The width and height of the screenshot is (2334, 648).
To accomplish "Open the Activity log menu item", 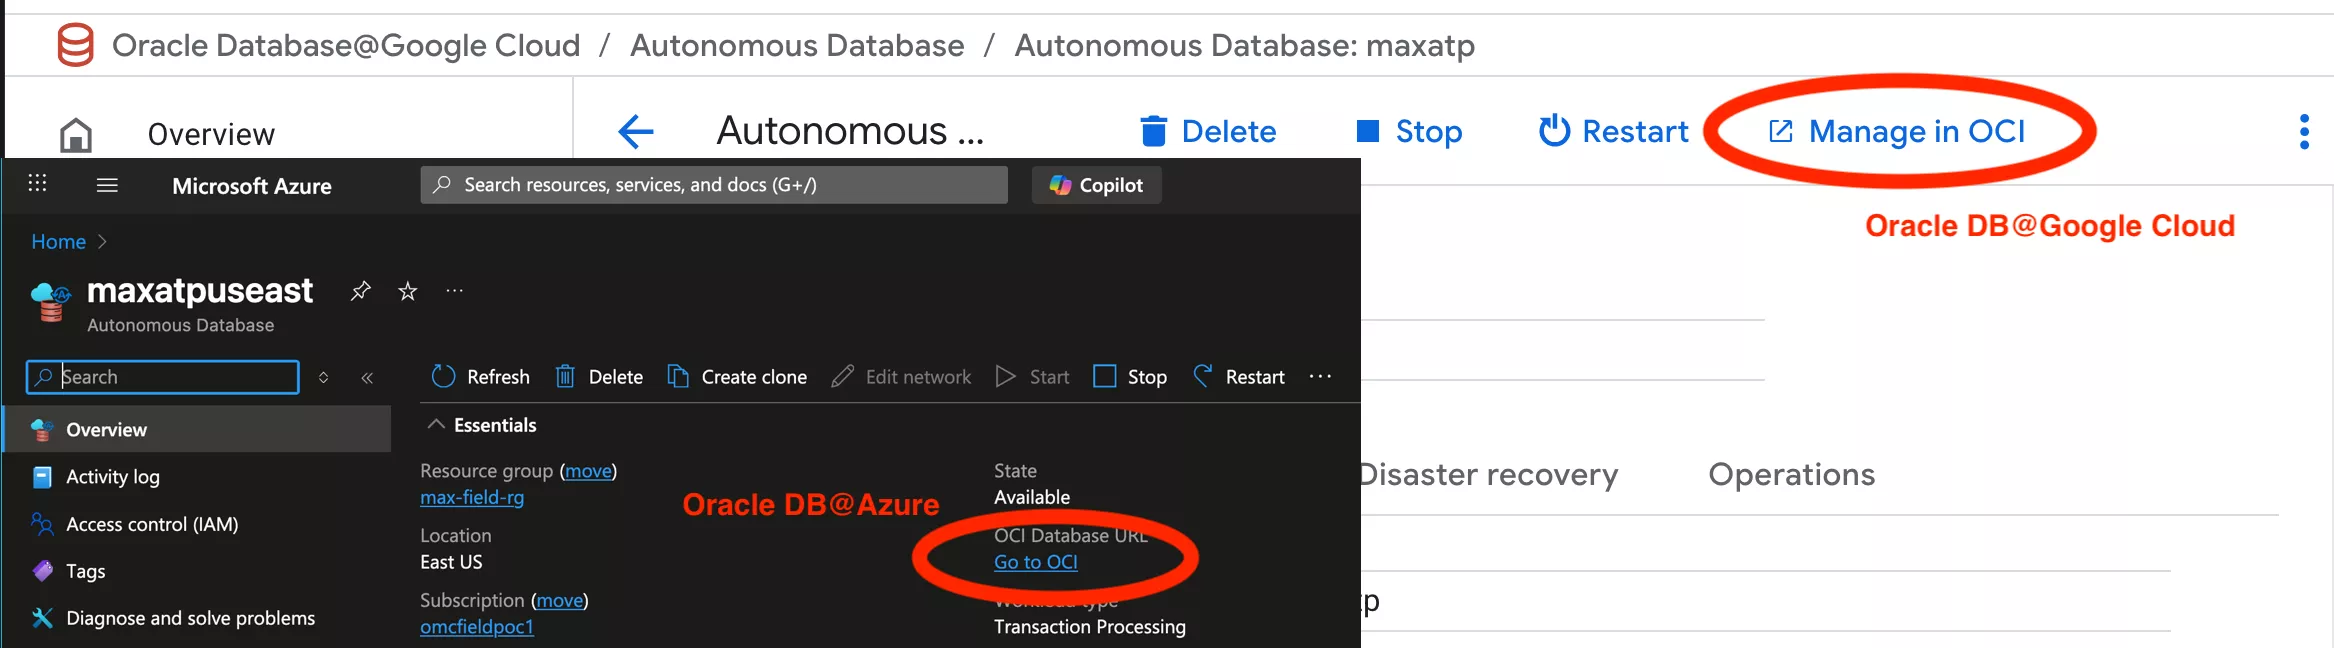I will [x=112, y=477].
